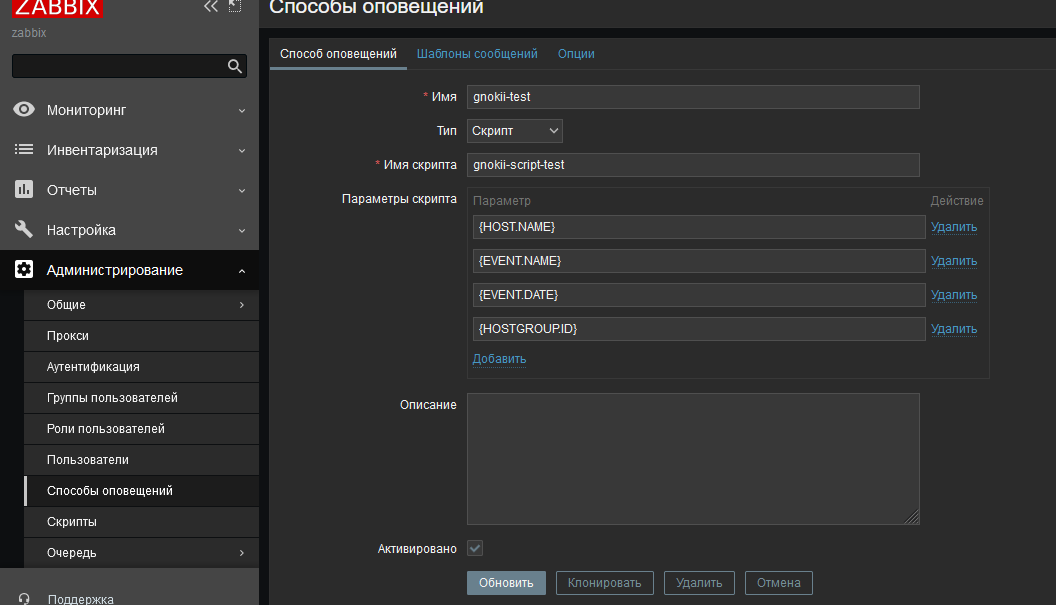This screenshot has height=605, width=1056.
Task: Open Инвентаризация via list icon
Action: coord(24,150)
